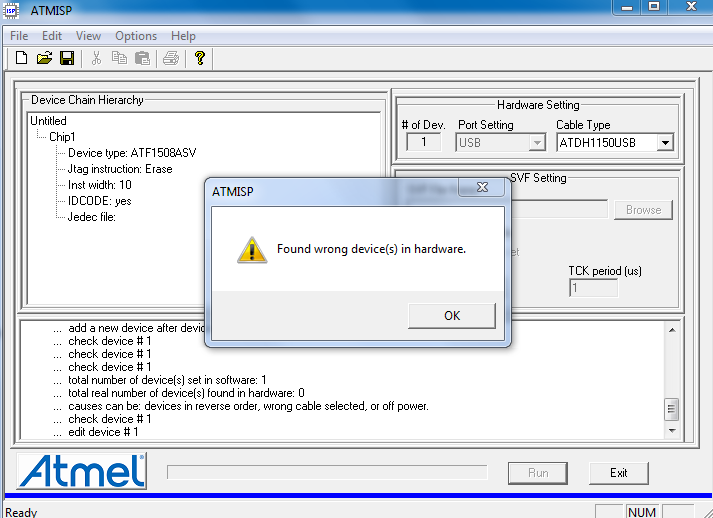Confirm the error dialog with OK

click(x=452, y=316)
